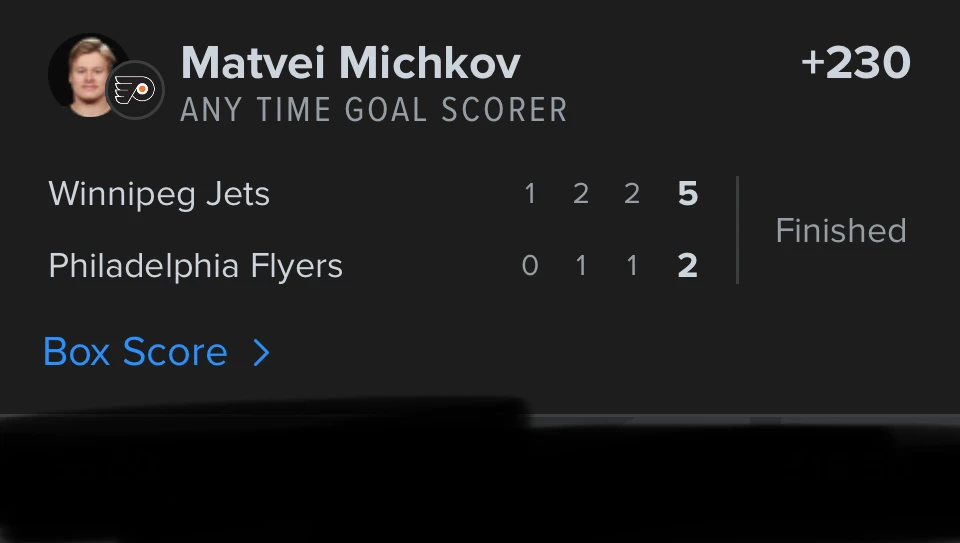Click Jets first period score 1
960x543 pixels.
coord(530,194)
